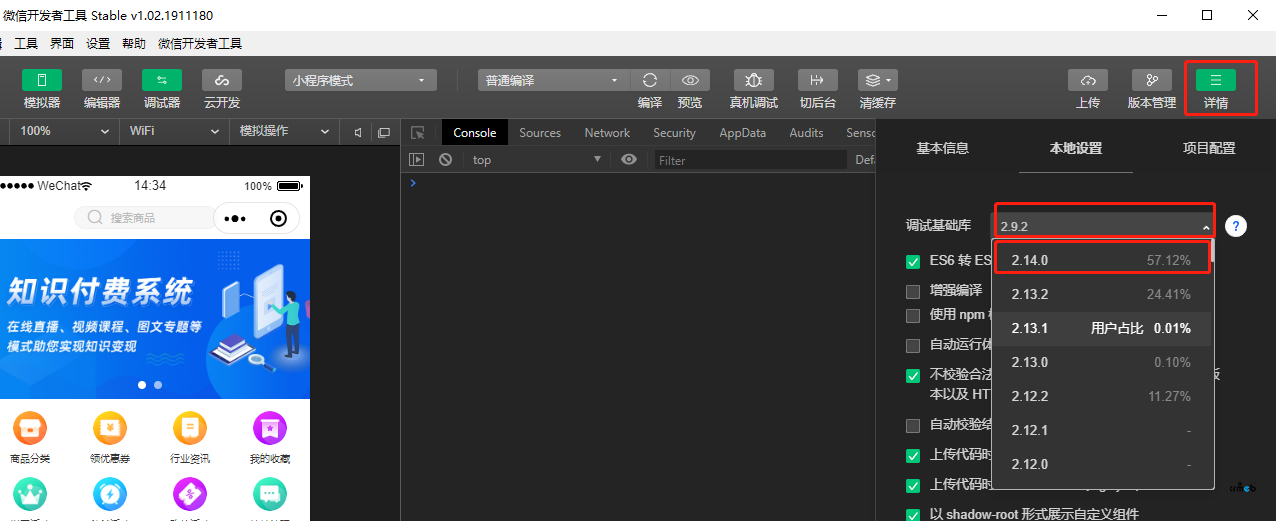The image size is (1276, 521).
Task: Collapse the 调试基础库 2.9.2 dropdown
Action: [x=1103, y=226]
